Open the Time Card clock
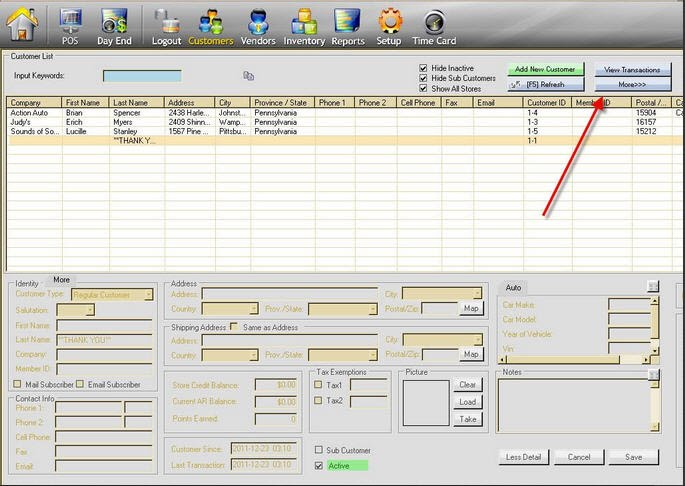 [x=433, y=26]
